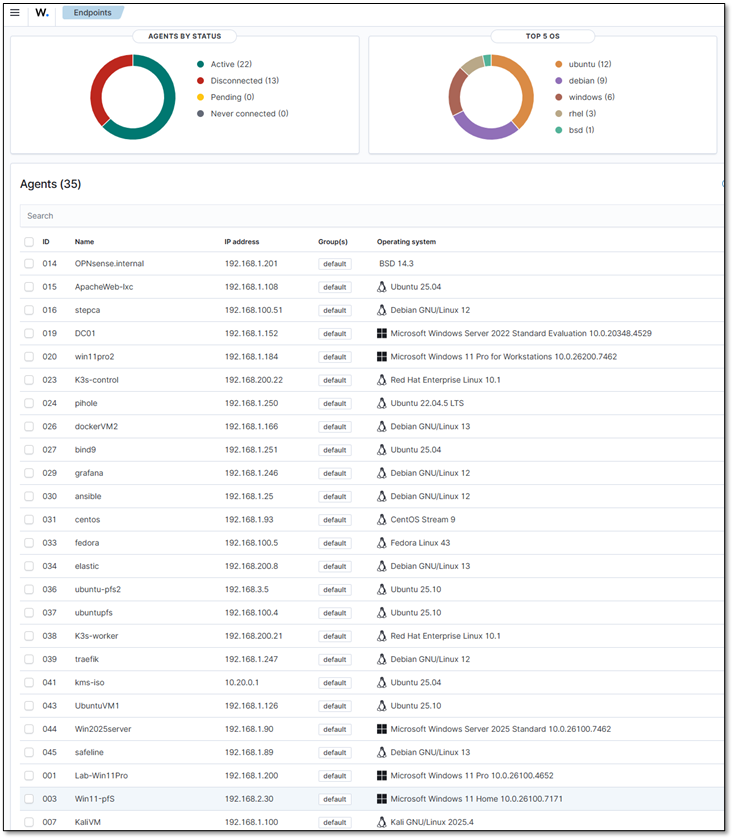Select the pihole row checkbox
734x840 pixels.
[29, 403]
